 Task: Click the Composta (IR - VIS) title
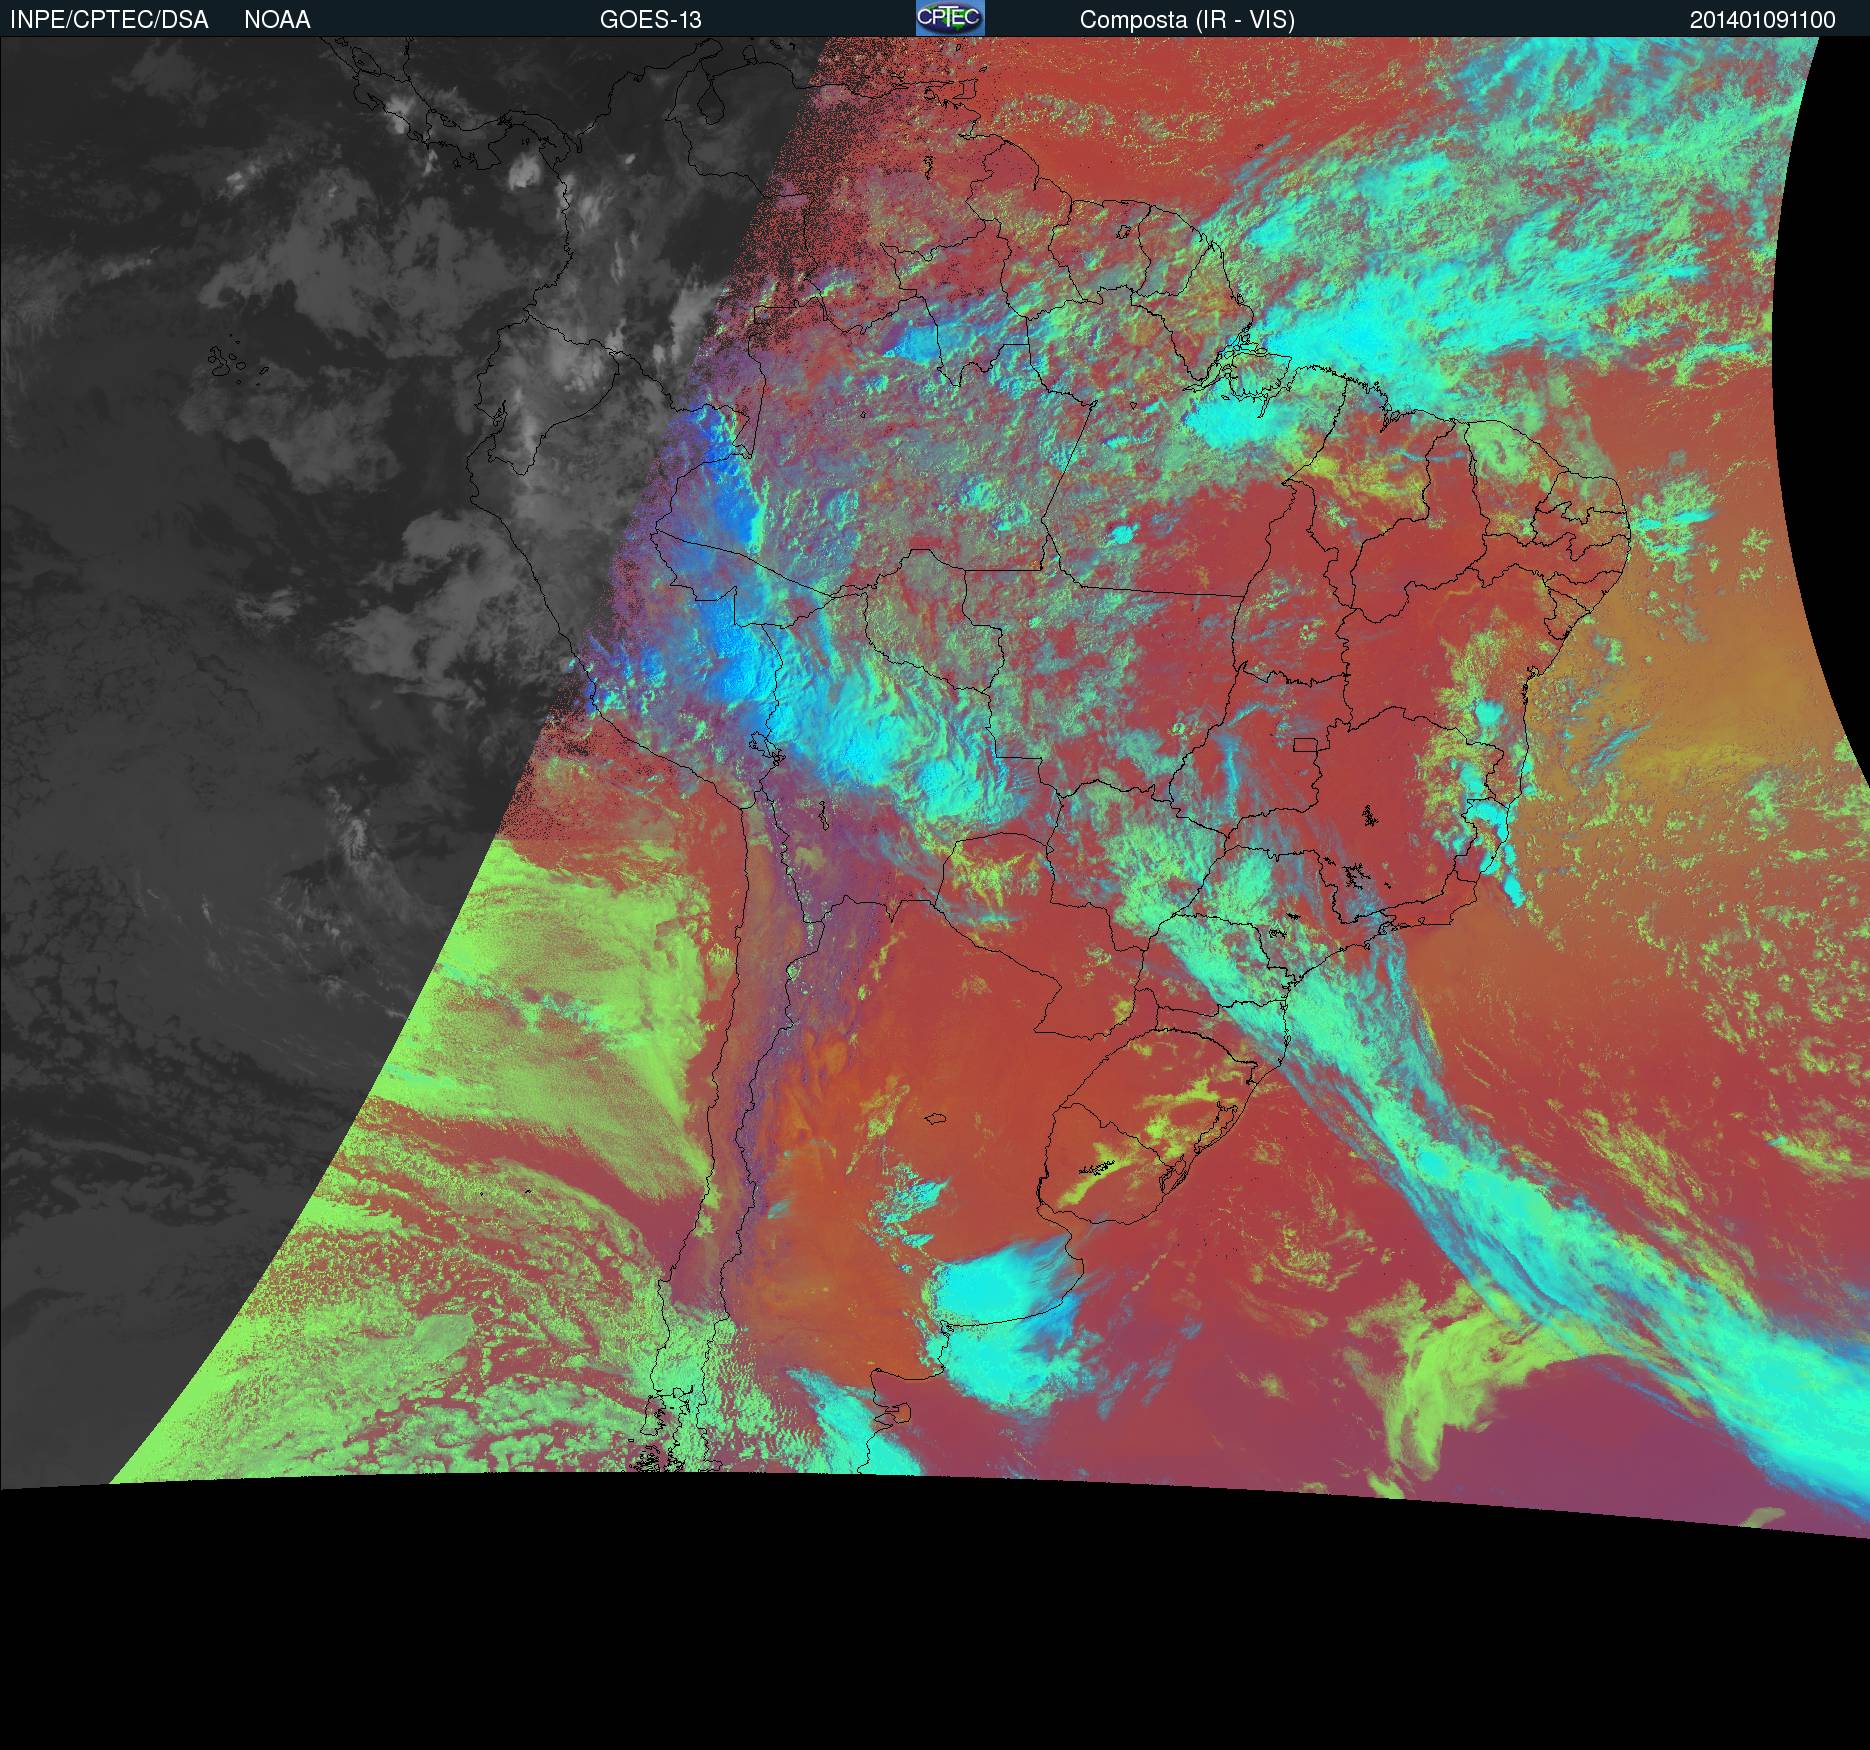[x=1187, y=20]
